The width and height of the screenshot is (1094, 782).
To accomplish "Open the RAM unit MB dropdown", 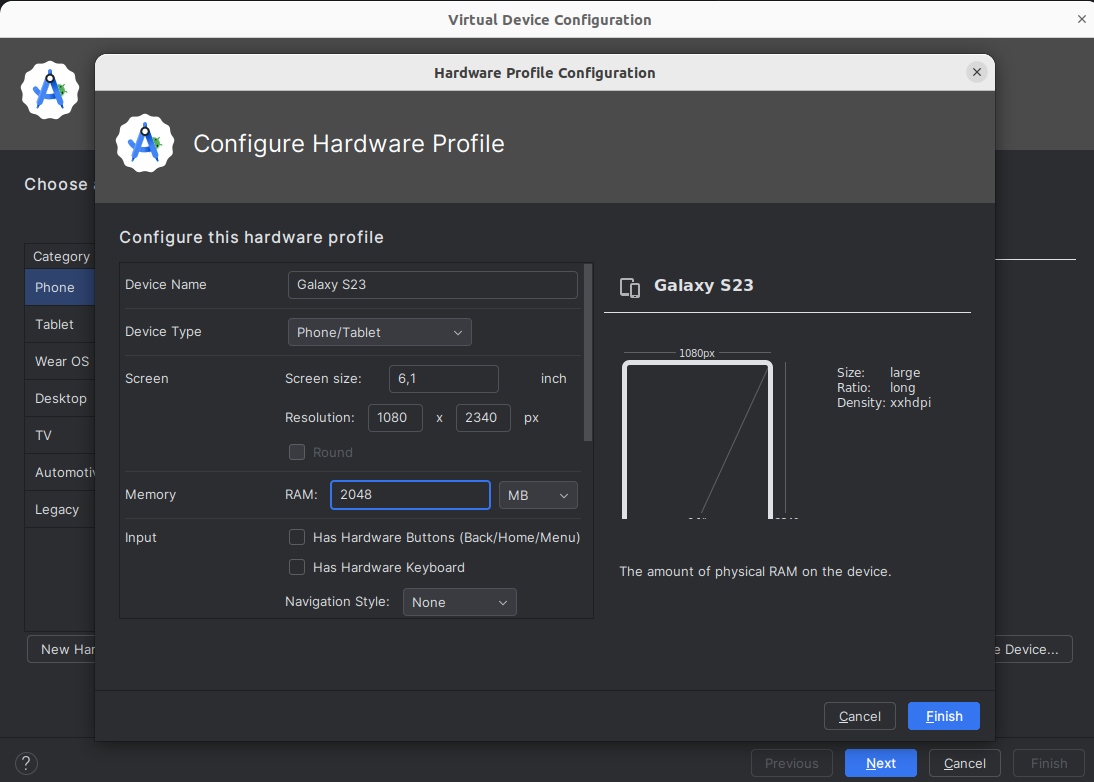I will [538, 495].
